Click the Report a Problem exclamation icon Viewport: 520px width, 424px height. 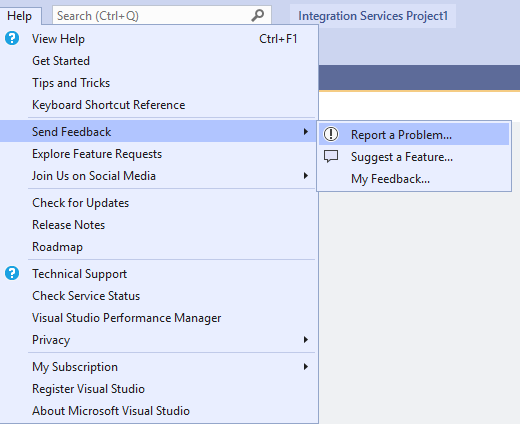pyautogui.click(x=331, y=134)
